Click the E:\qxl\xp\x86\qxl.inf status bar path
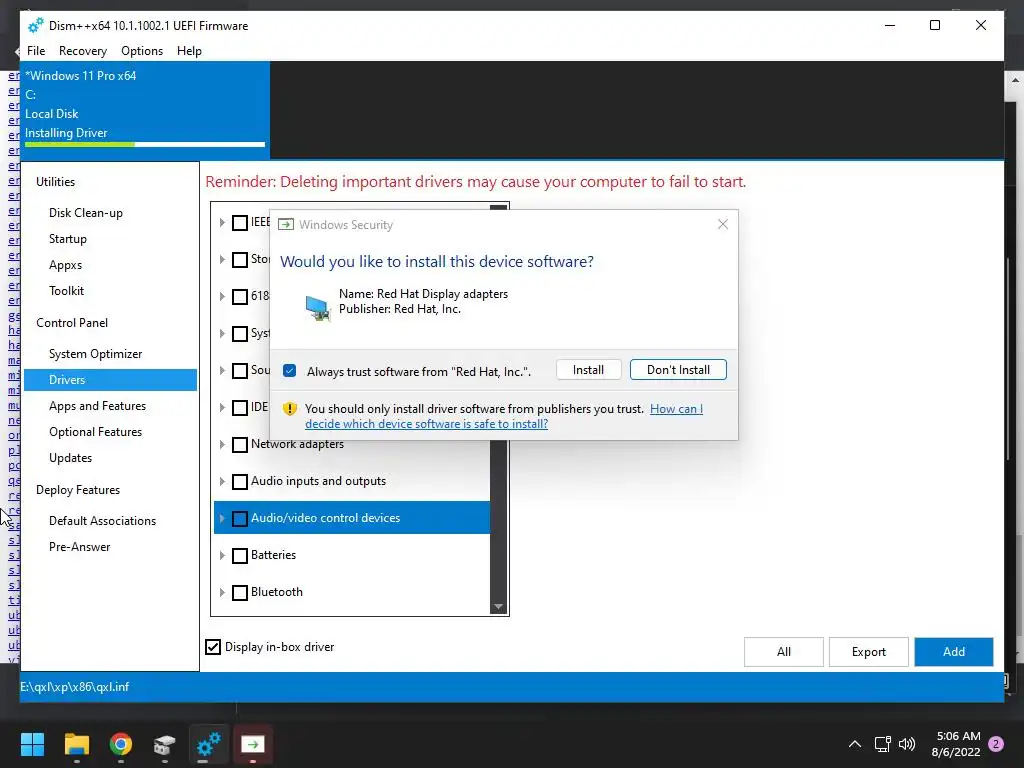The image size is (1024, 768). pos(74,687)
